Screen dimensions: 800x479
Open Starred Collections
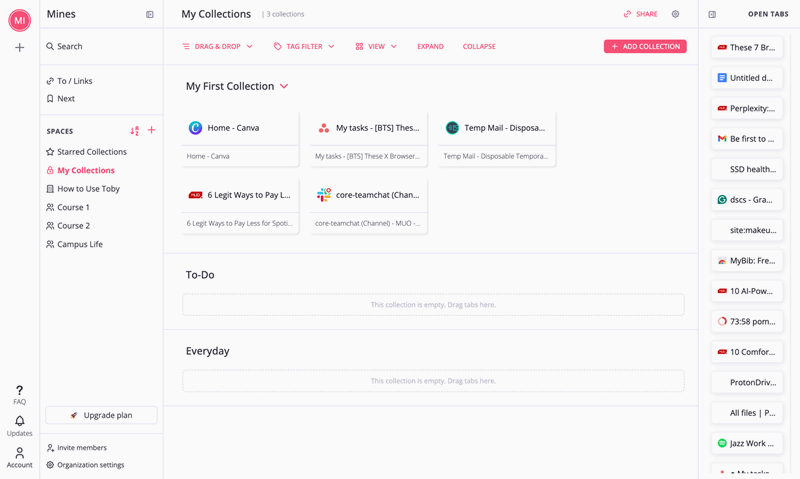tap(86, 152)
